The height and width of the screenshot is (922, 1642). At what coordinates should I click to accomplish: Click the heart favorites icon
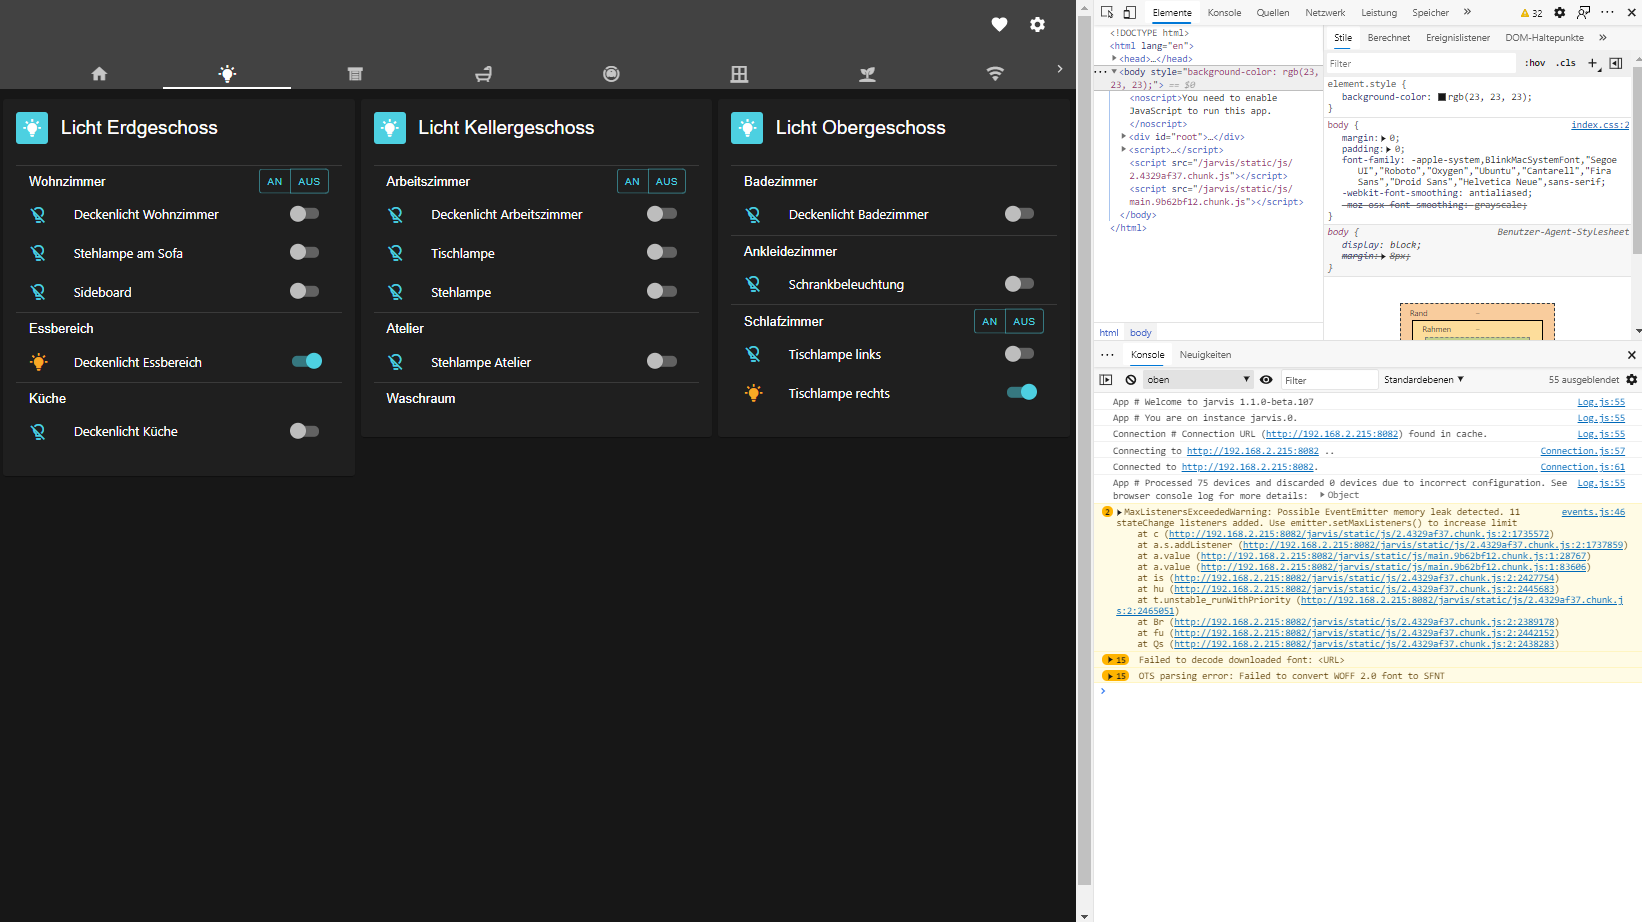tap(999, 24)
